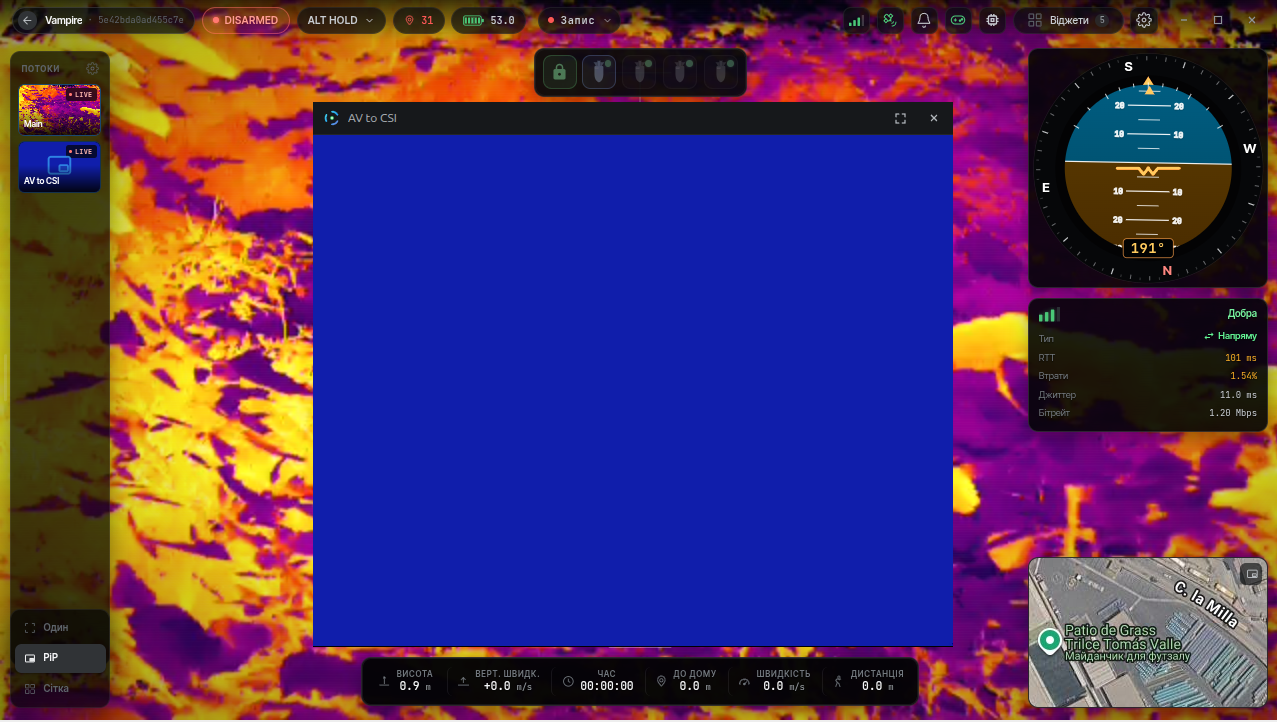Viewport: 1277px width, 722px height.
Task: Switch layout to Сітка
Action: pyautogui.click(x=60, y=689)
